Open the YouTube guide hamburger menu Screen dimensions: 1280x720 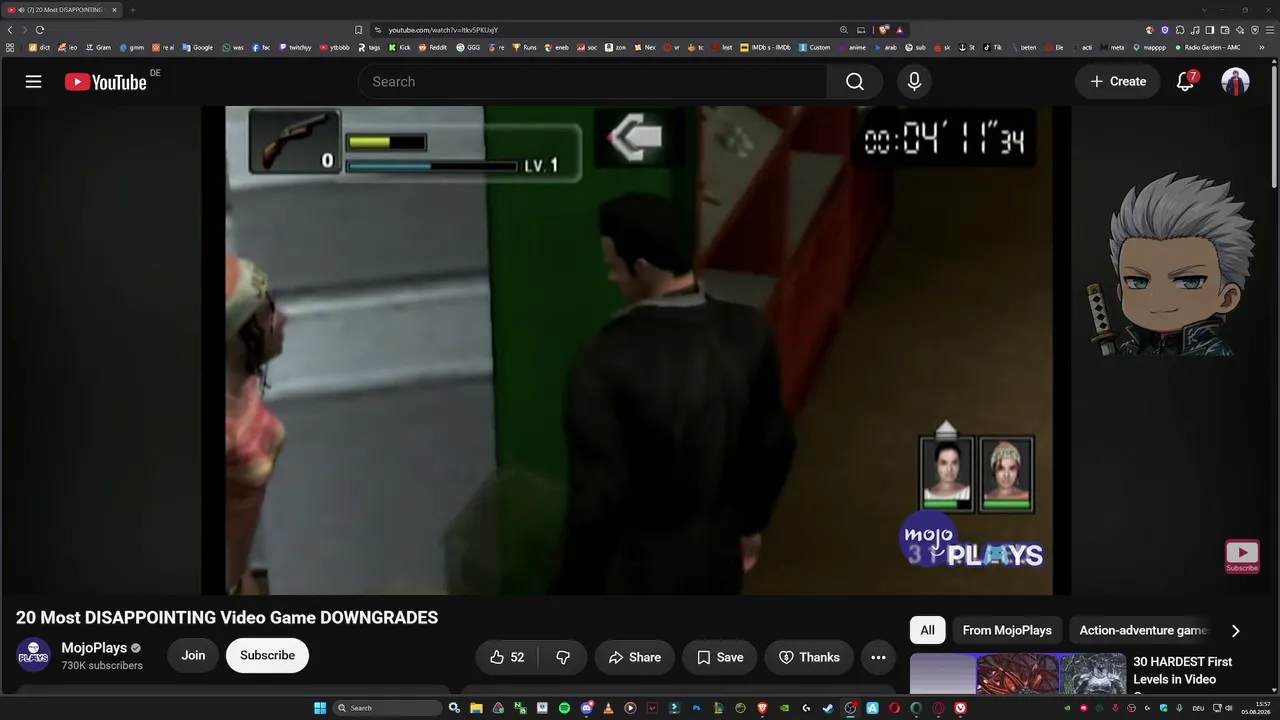(x=33, y=82)
